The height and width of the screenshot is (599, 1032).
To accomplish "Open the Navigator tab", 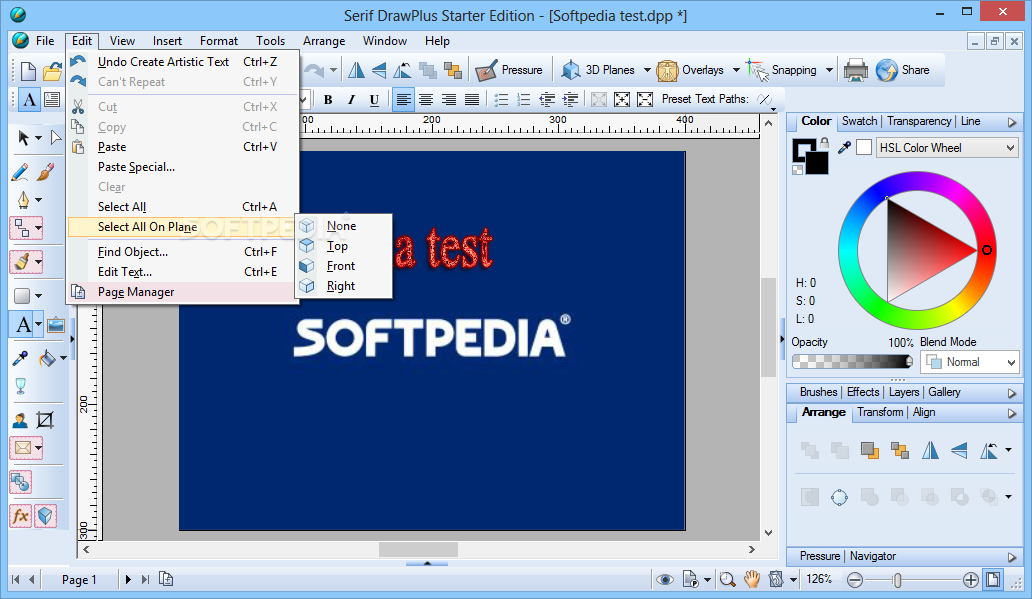I will coord(872,556).
